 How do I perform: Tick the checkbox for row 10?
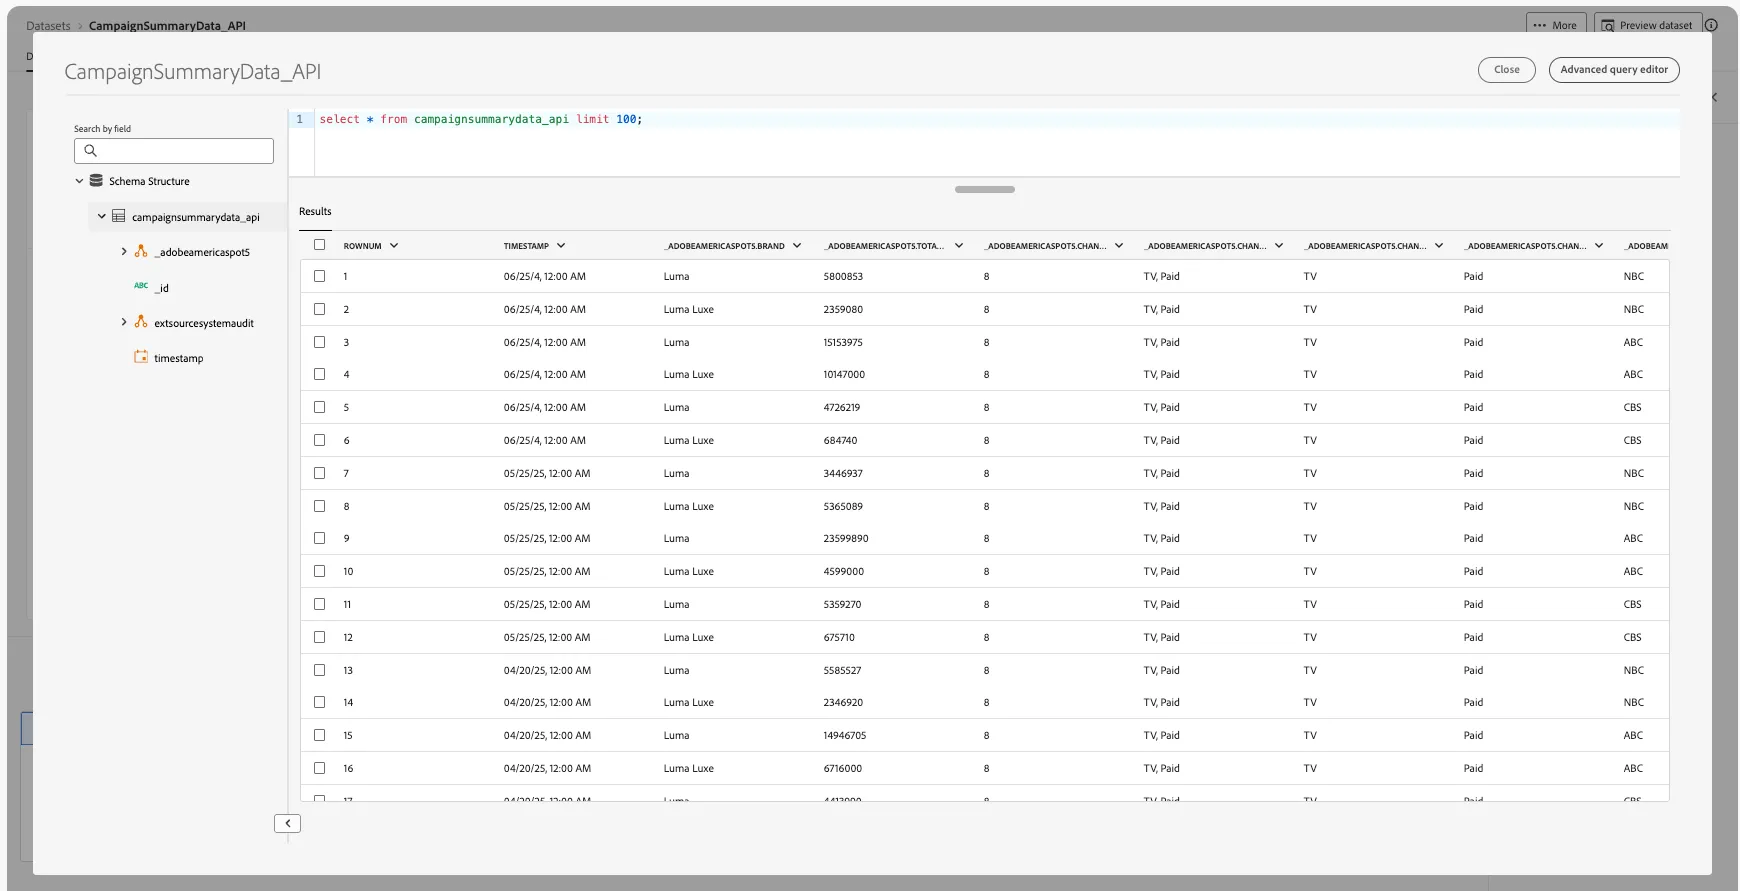click(x=320, y=571)
